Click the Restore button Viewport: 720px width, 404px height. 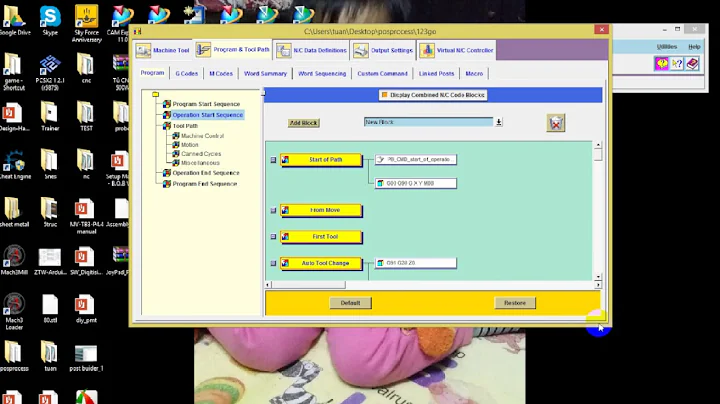tap(515, 303)
